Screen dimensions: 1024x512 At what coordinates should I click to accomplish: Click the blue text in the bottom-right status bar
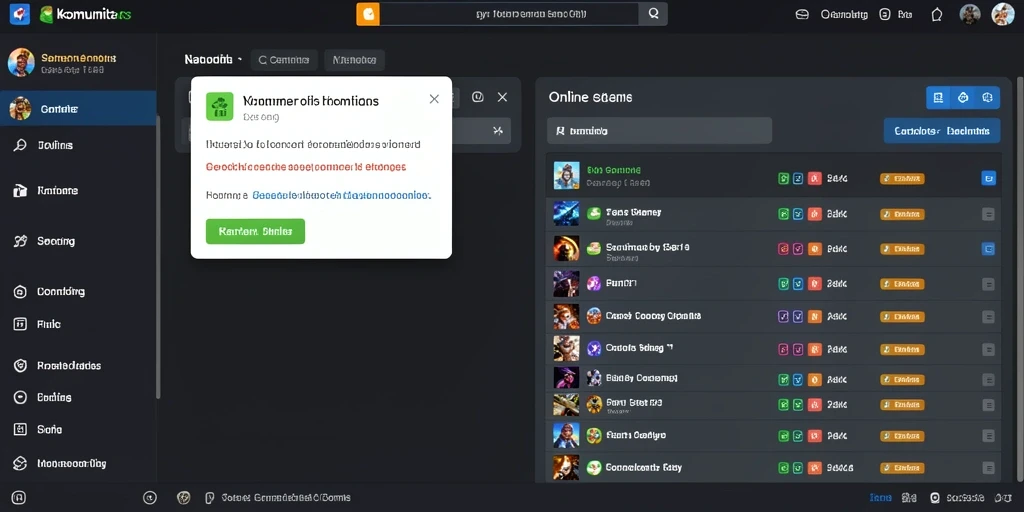880,498
